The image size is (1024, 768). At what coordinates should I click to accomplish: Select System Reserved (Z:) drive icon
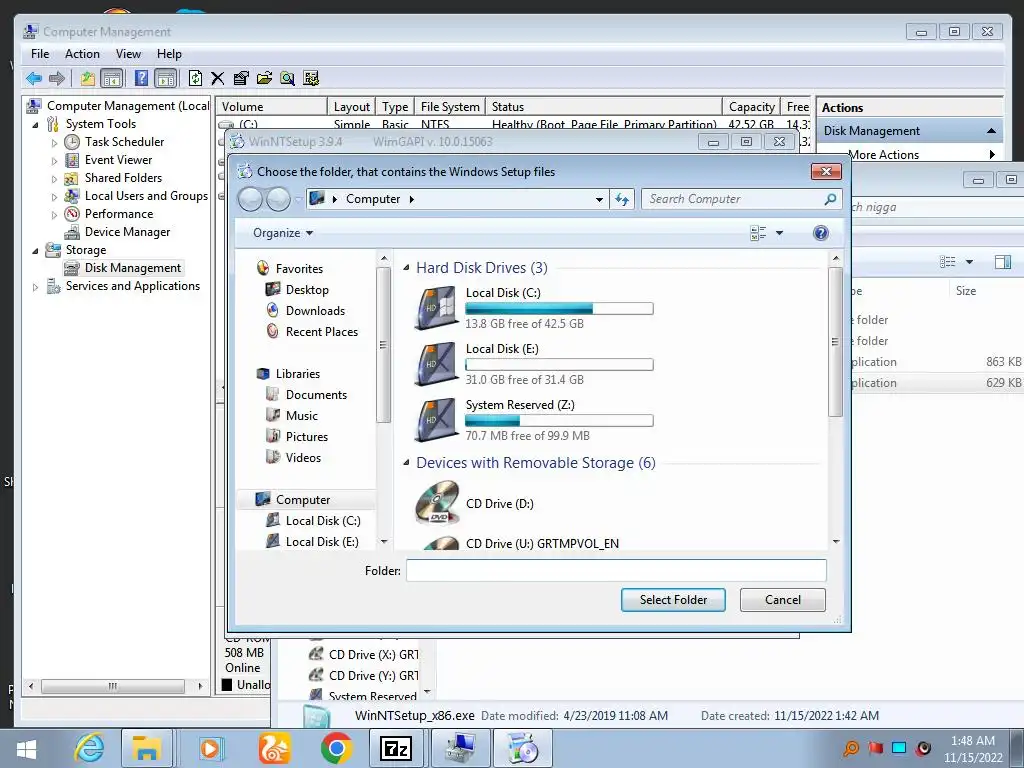[436, 420]
